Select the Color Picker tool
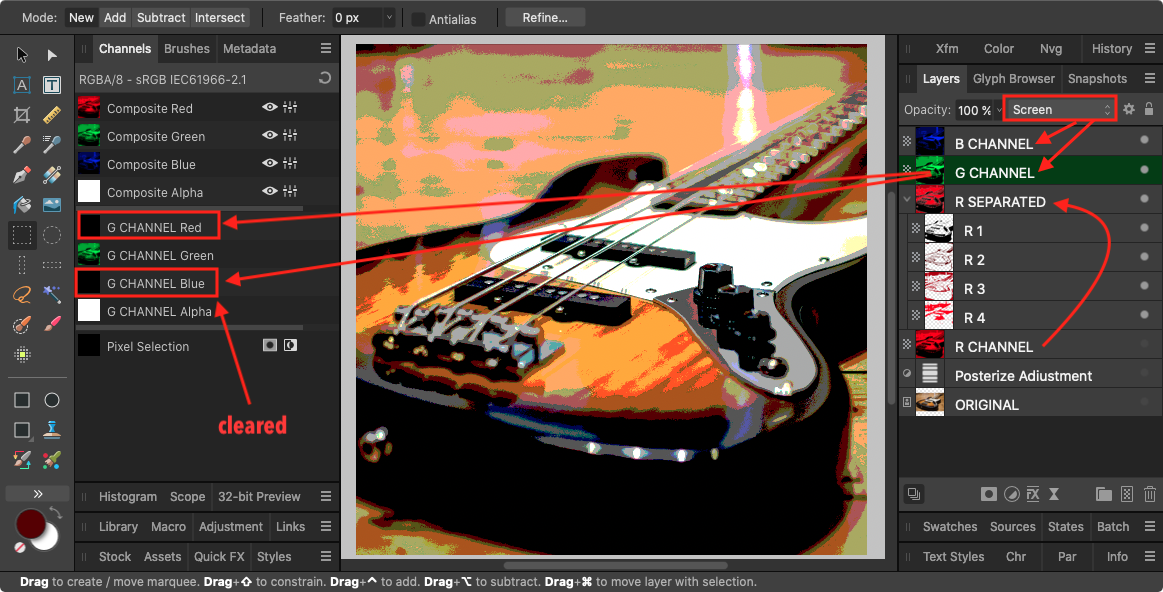 click(21, 144)
